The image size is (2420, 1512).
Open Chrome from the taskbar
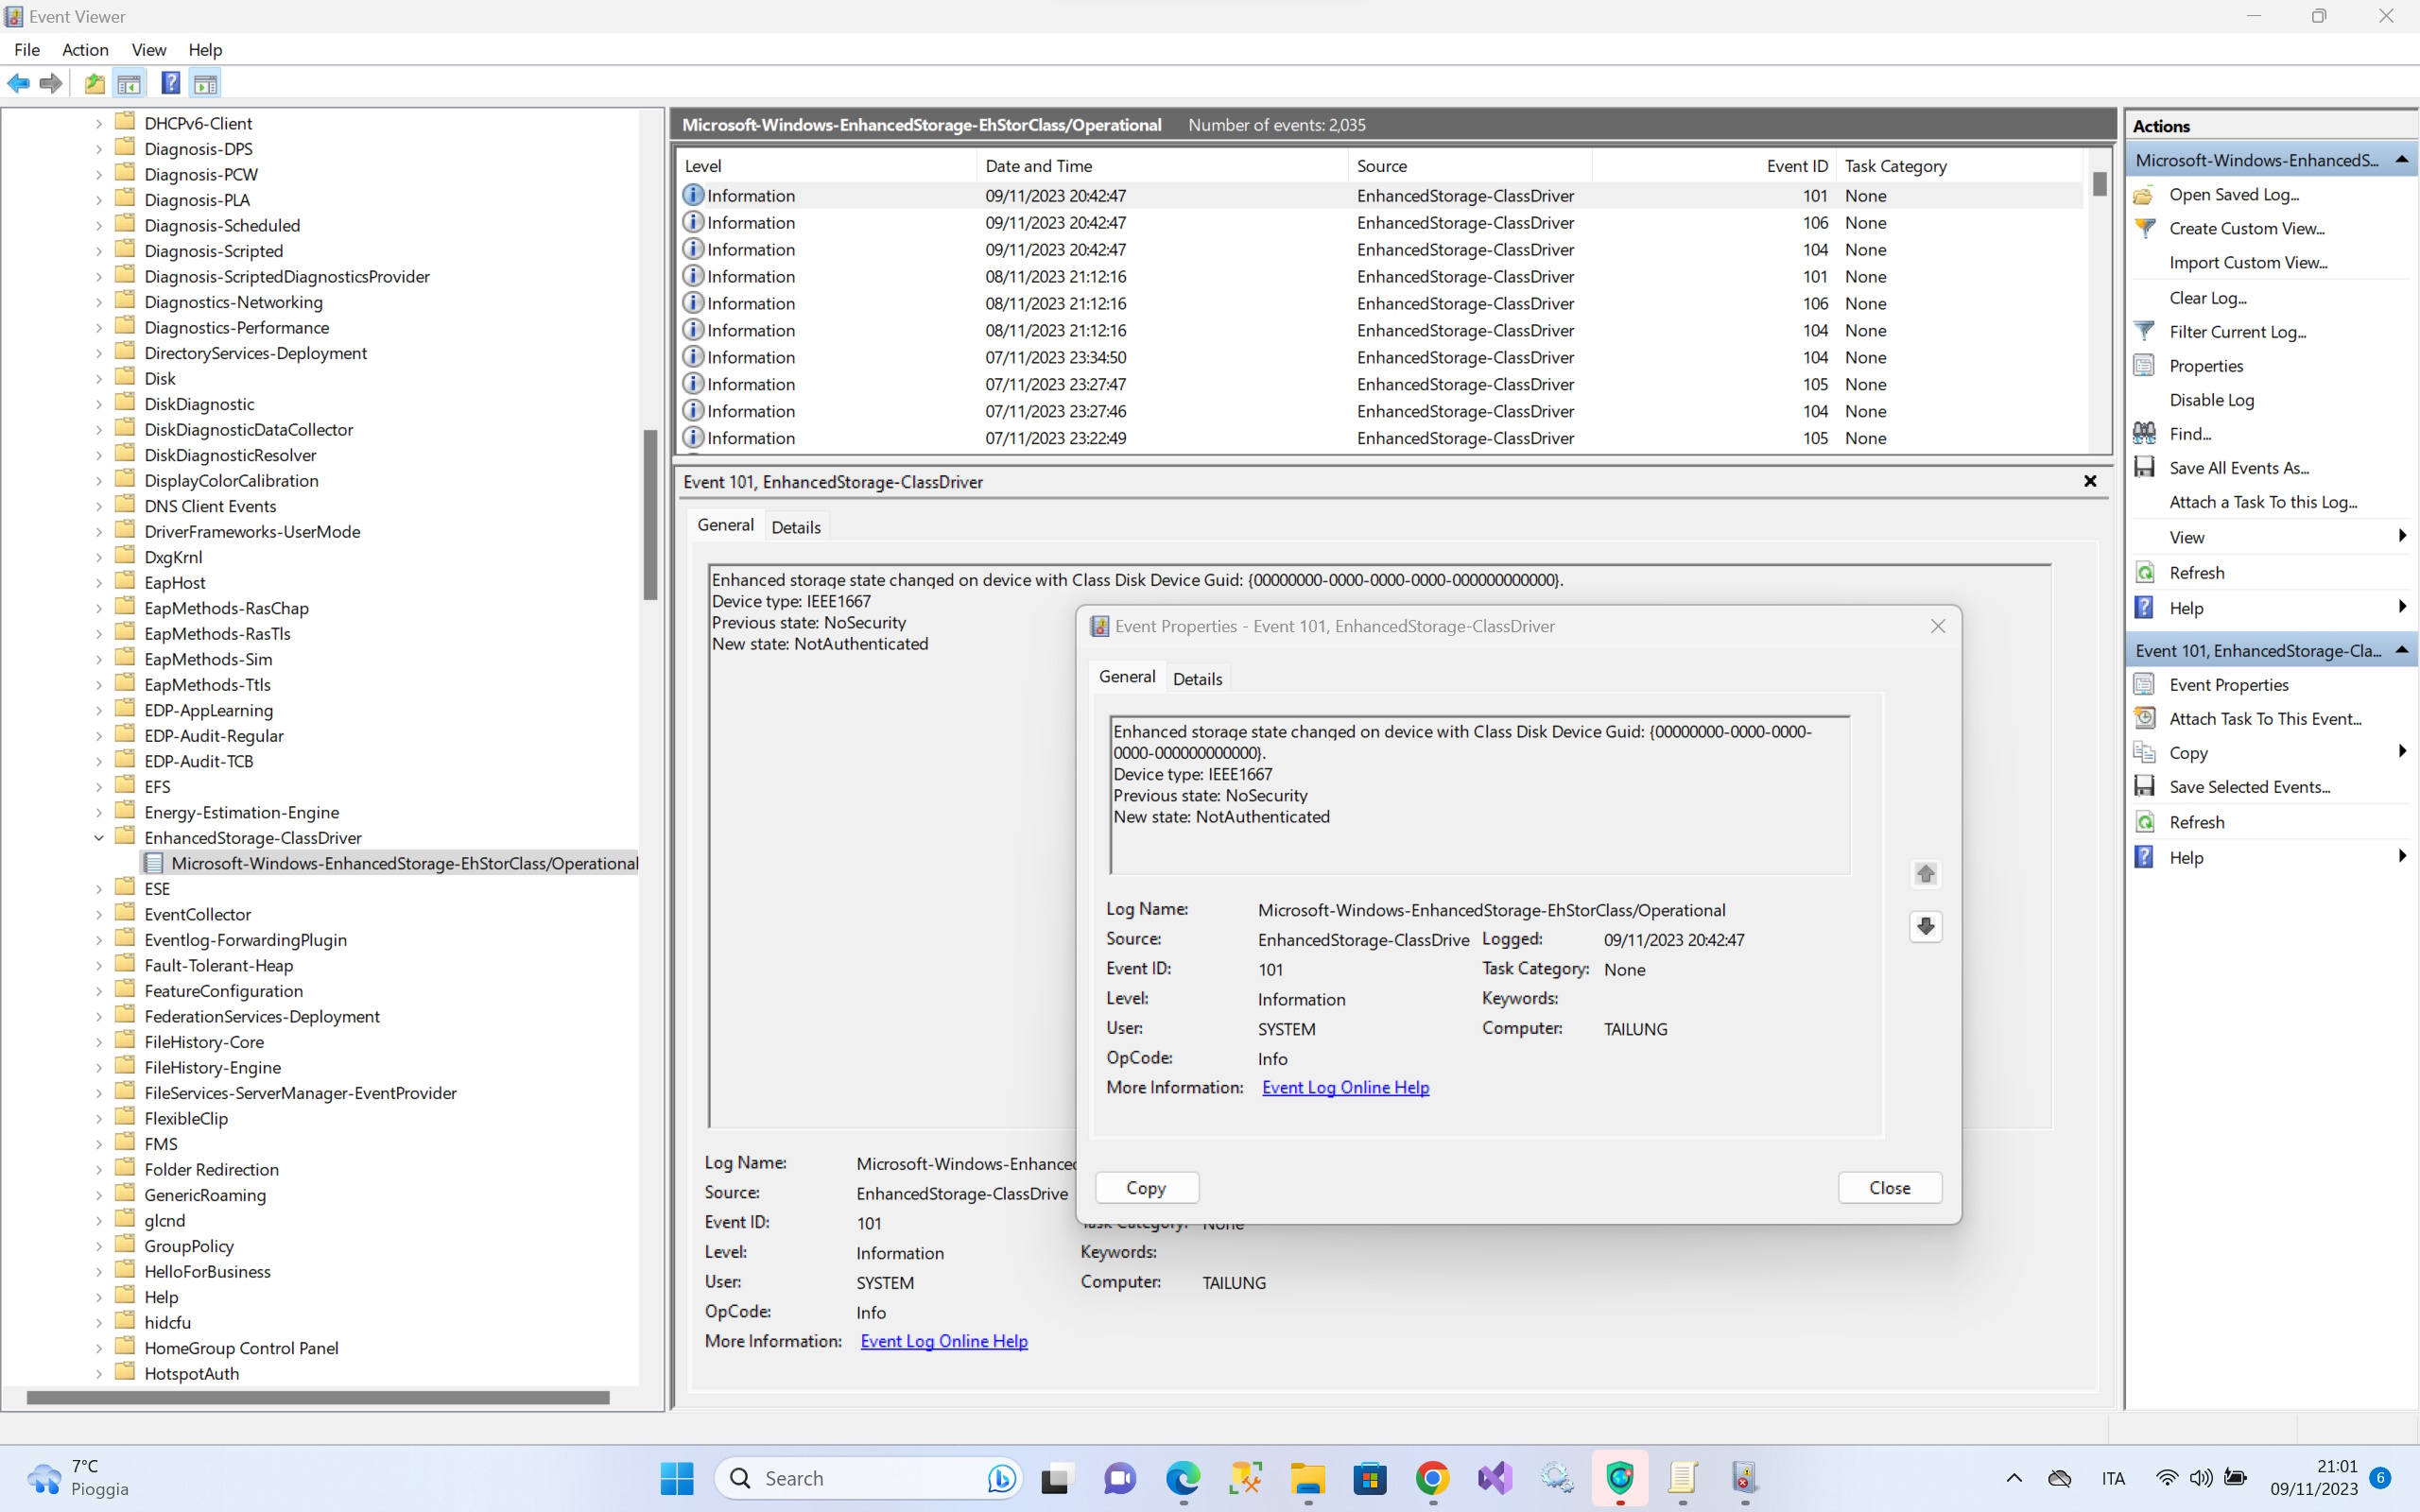(x=1432, y=1477)
